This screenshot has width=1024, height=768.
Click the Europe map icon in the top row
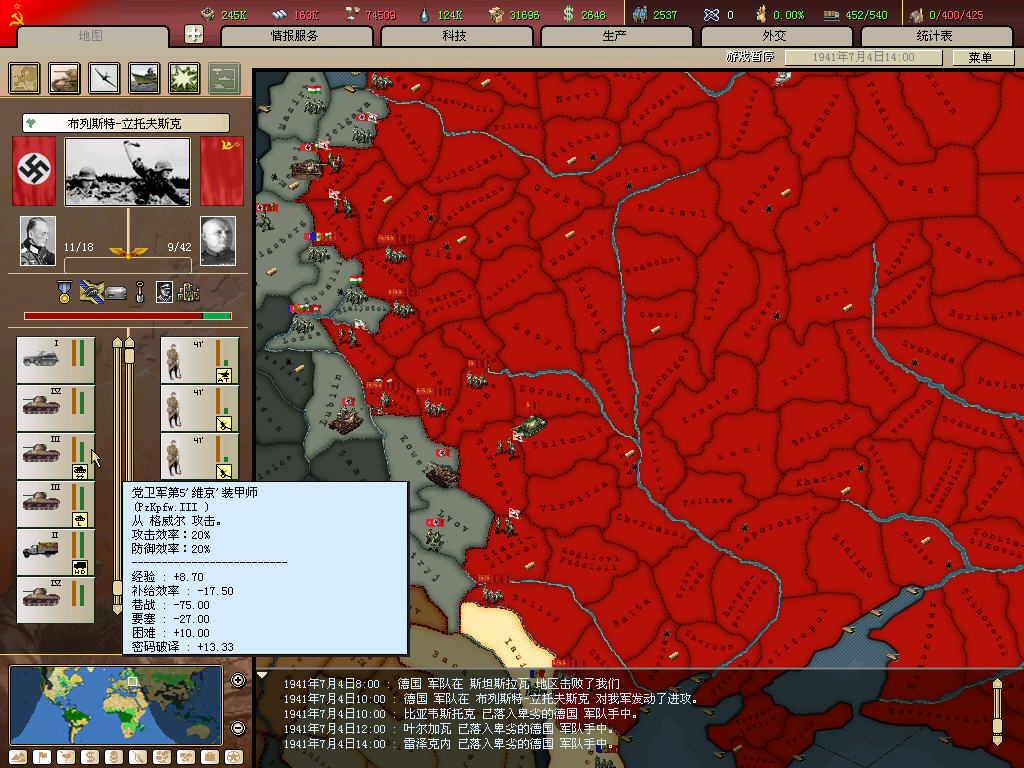click(x=24, y=77)
